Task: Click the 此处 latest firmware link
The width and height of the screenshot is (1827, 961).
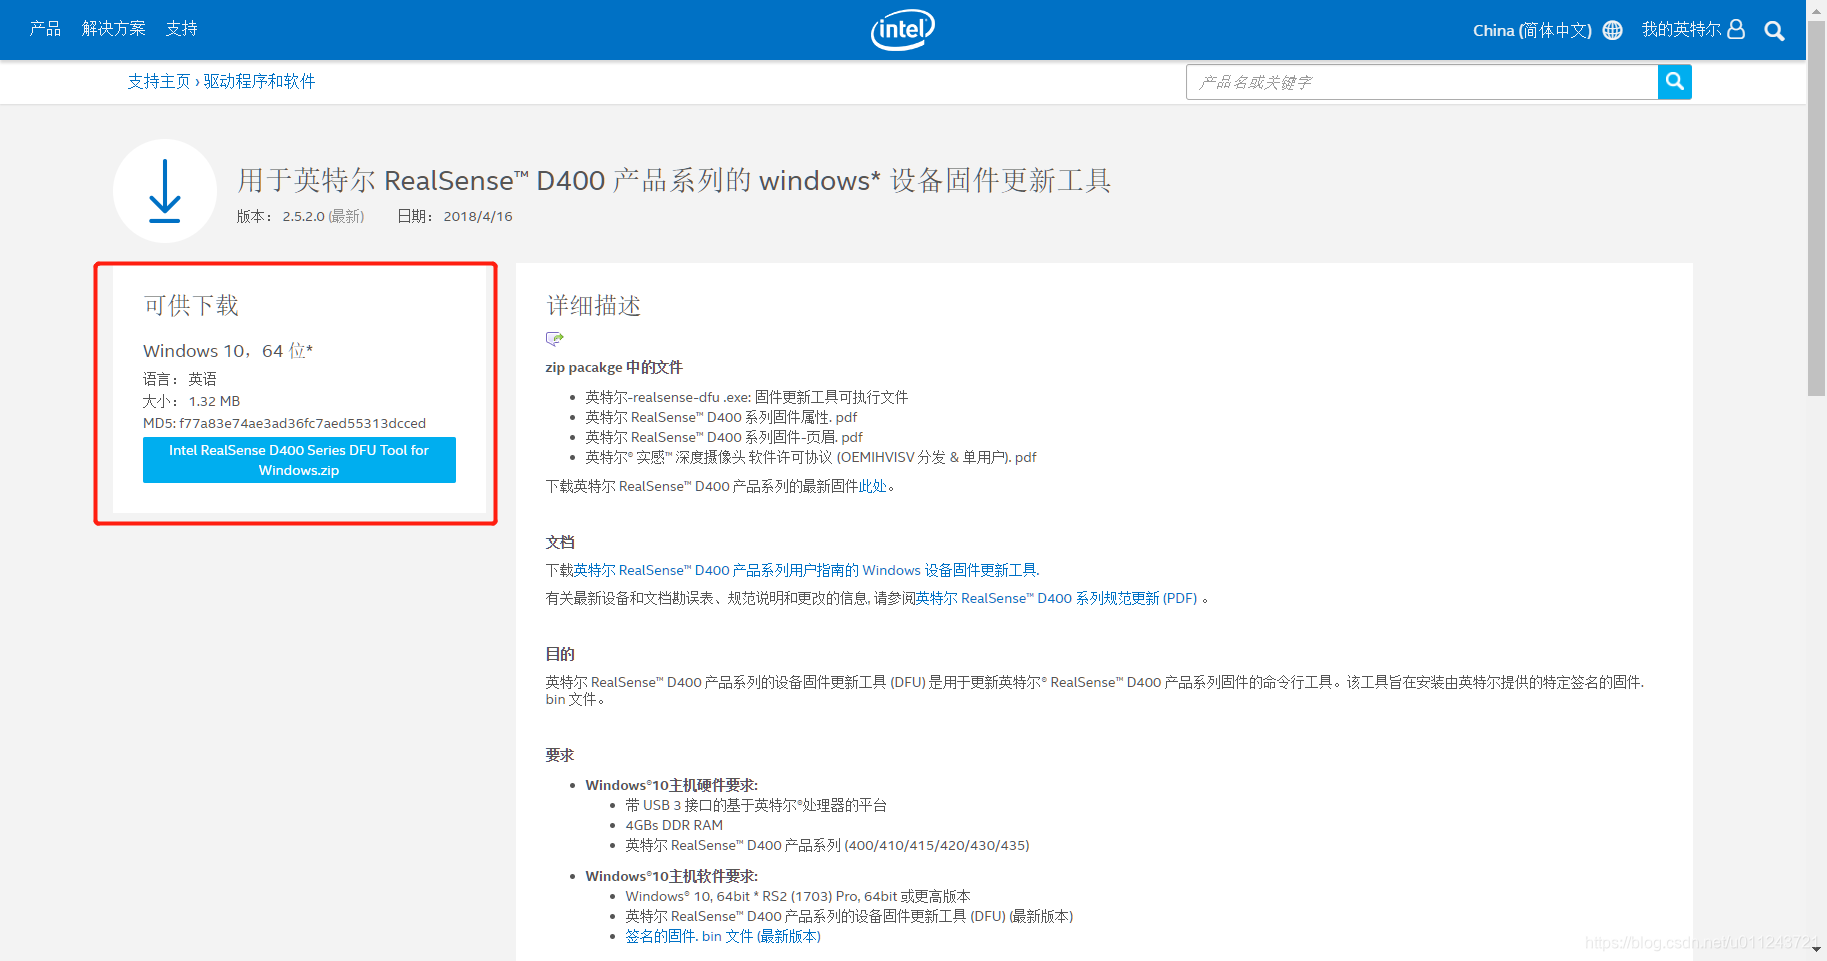Action: click(x=873, y=486)
